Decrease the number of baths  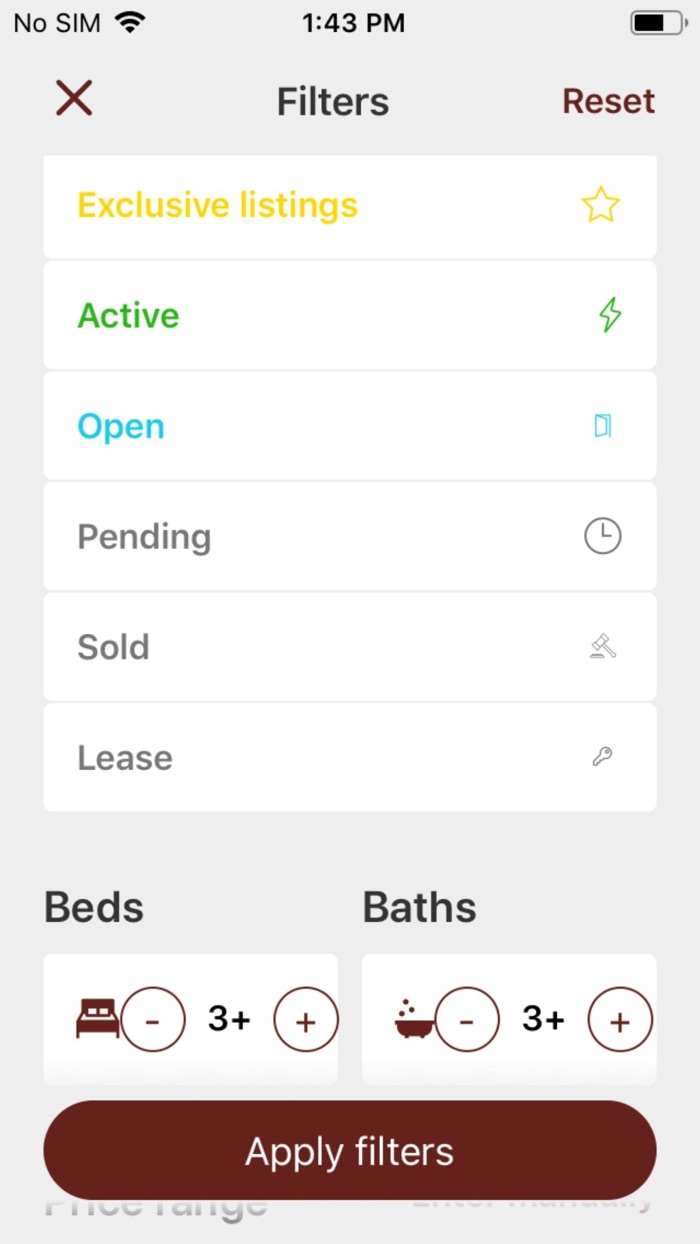coord(467,1020)
